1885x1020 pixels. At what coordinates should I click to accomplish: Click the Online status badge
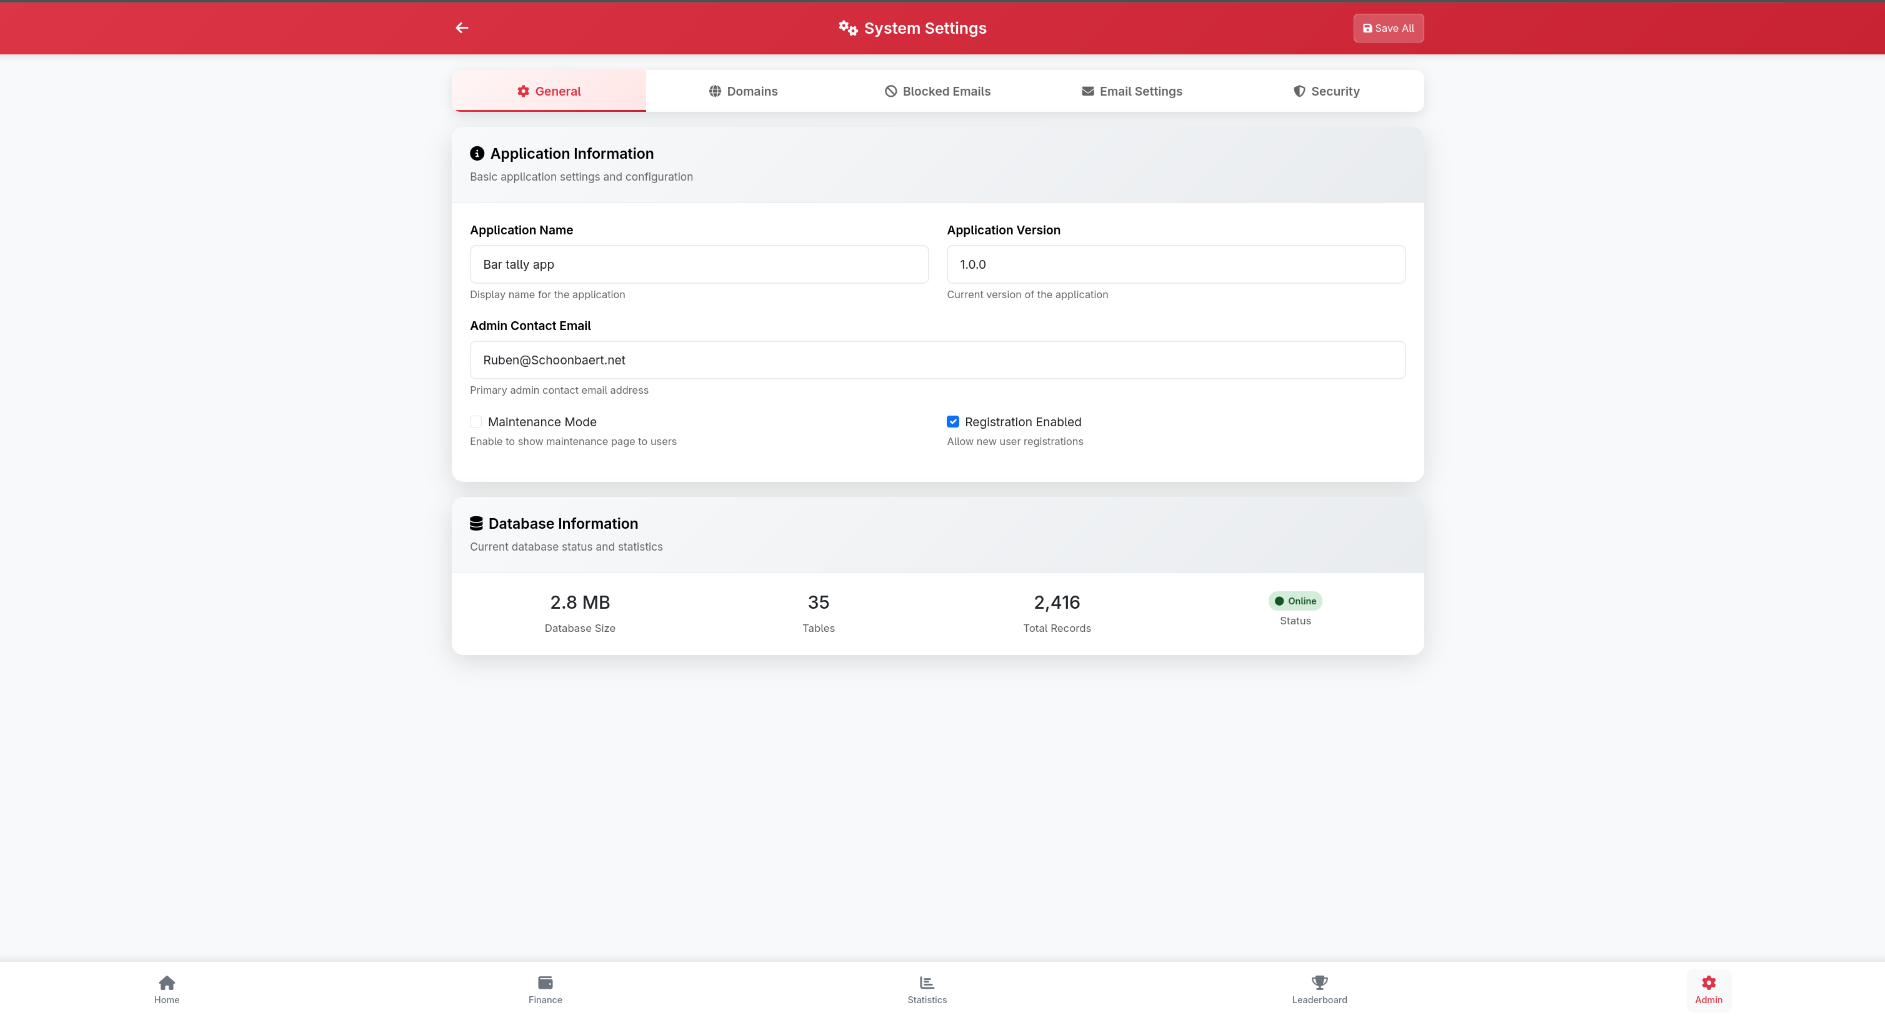[x=1295, y=601]
